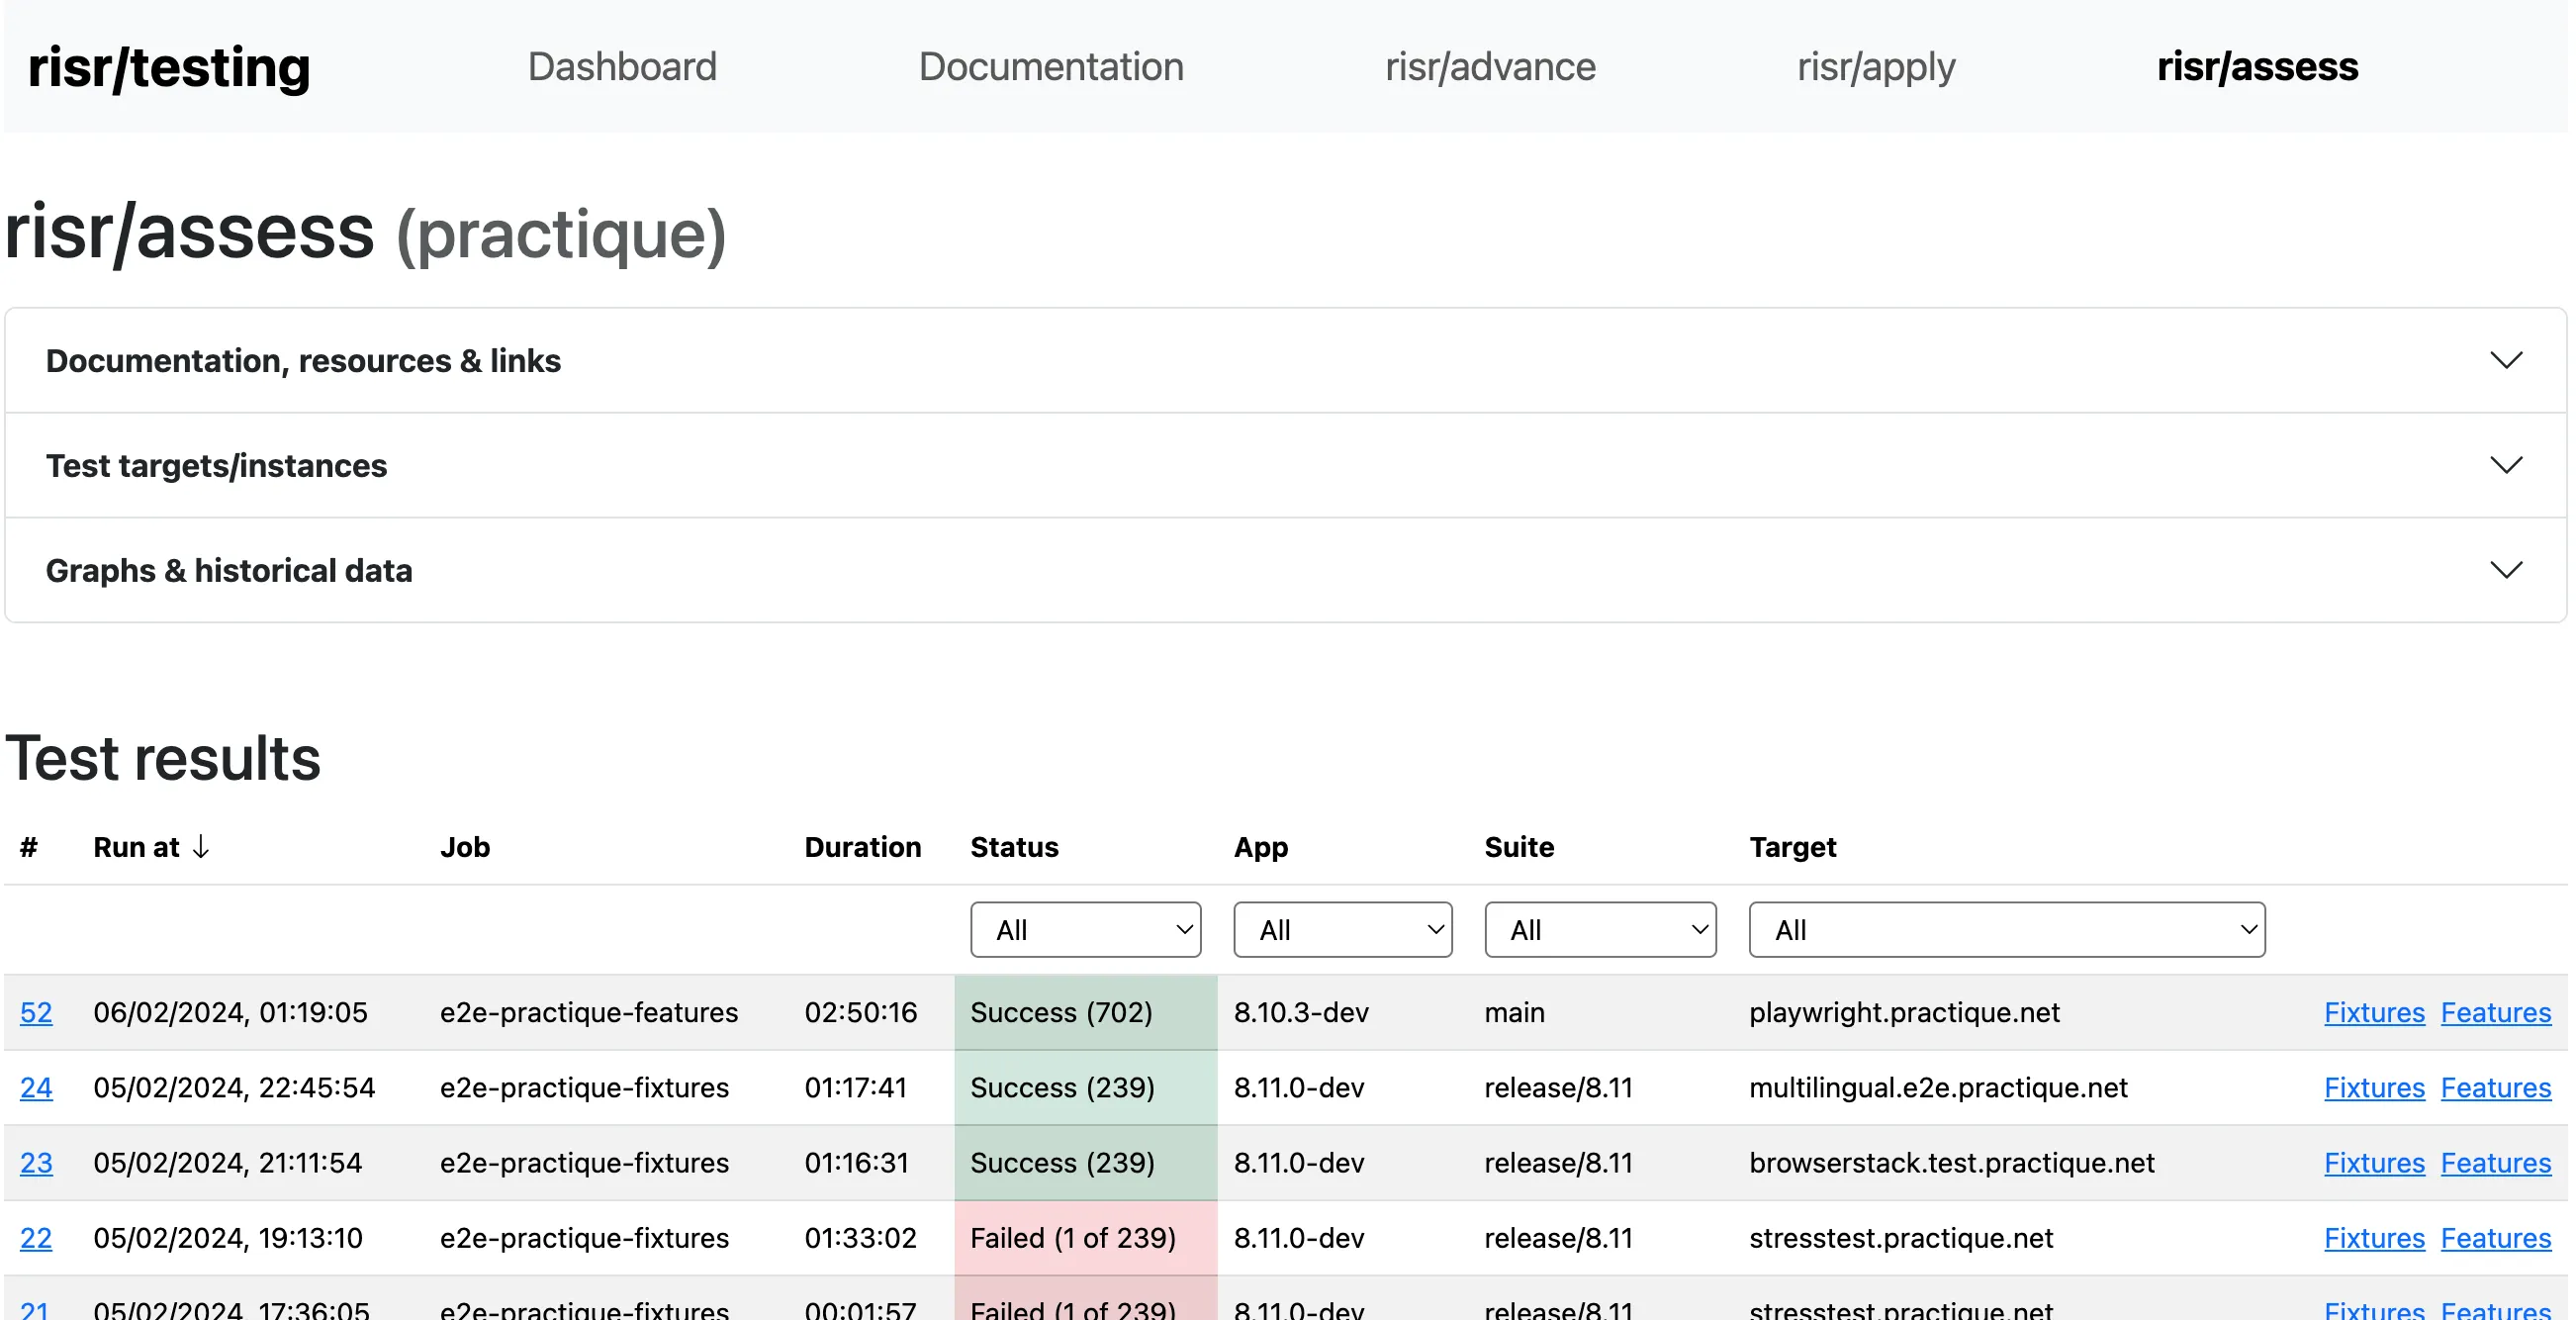
Task: Open Features link for run 24
Action: click(x=2495, y=1087)
